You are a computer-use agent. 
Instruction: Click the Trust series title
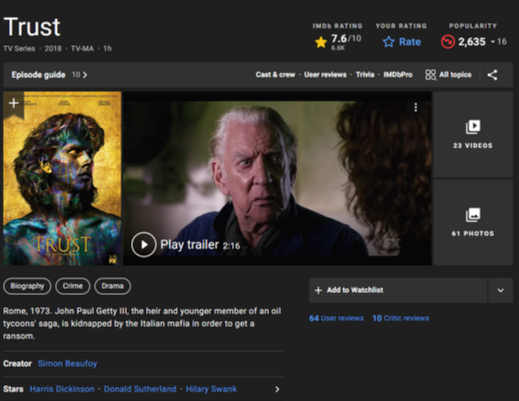click(x=32, y=27)
